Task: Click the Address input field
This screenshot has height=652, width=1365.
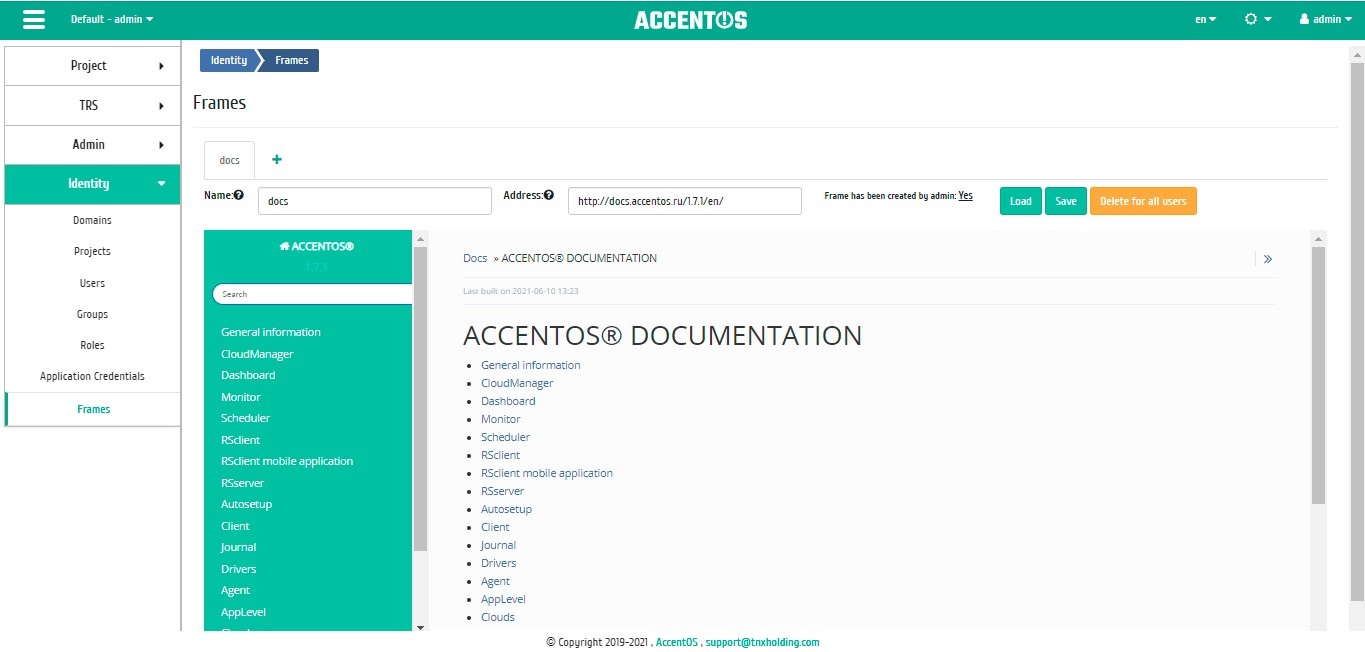Action: (685, 201)
